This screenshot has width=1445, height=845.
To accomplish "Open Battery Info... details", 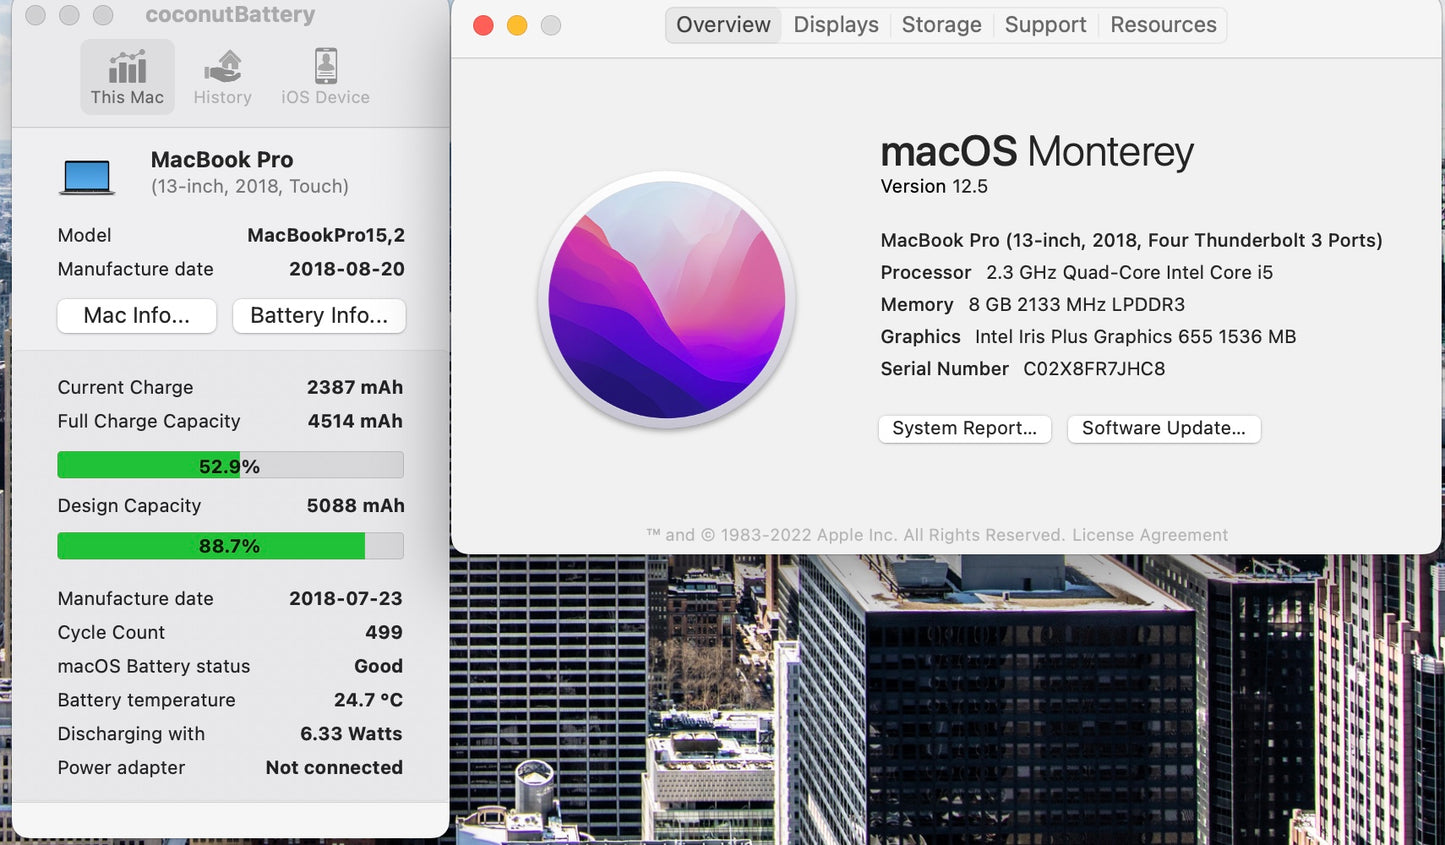I will pos(319,316).
